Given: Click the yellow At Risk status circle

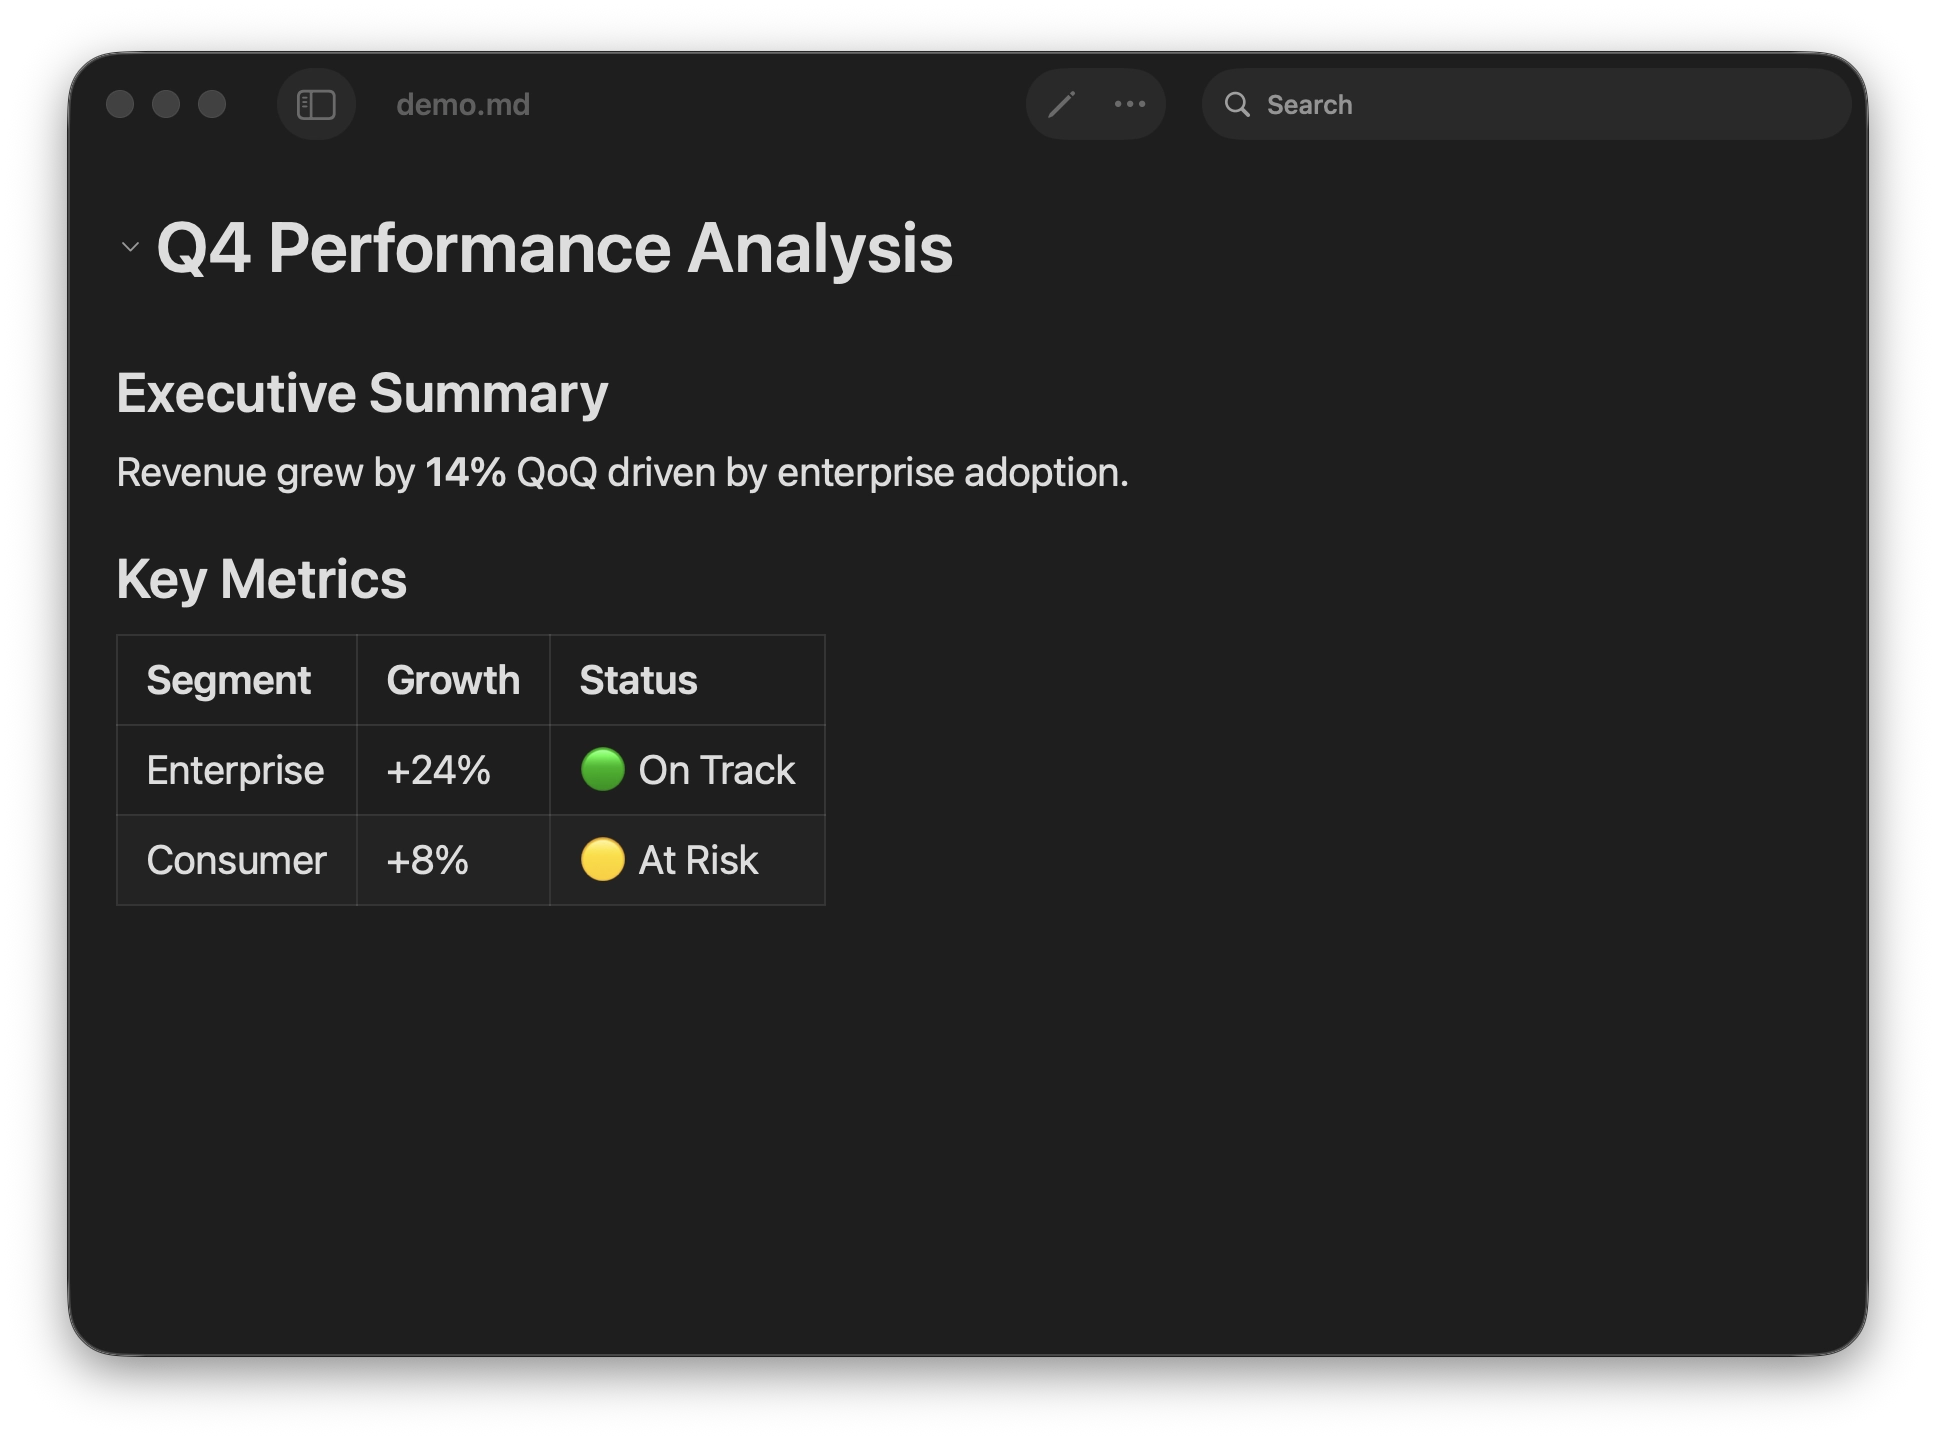Looking at the screenshot, I should [x=603, y=860].
